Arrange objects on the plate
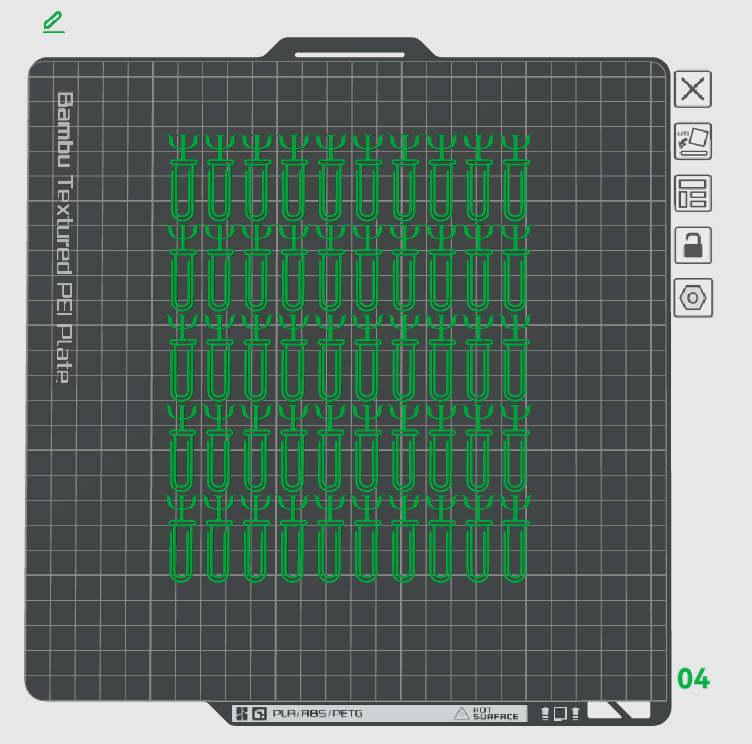This screenshot has height=744, width=752. 693,193
